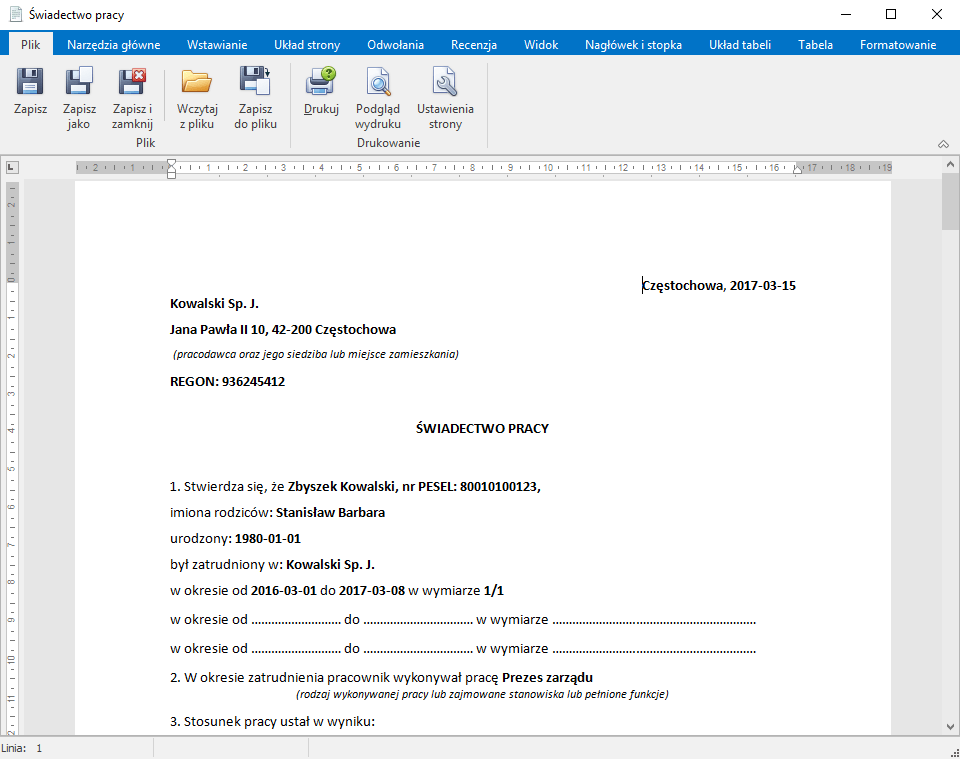Image resolution: width=960 pixels, height=759 pixels.
Task: Click the Zapisz jako icon
Action: point(79,82)
